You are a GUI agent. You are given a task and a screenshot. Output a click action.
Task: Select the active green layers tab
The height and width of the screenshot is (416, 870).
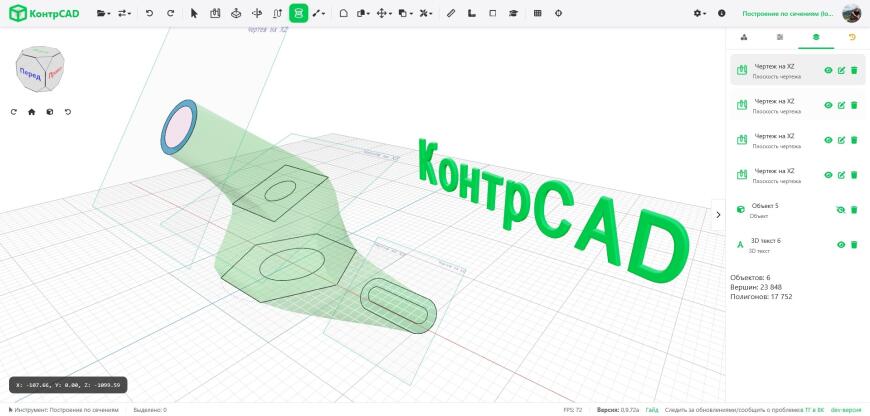(x=816, y=37)
